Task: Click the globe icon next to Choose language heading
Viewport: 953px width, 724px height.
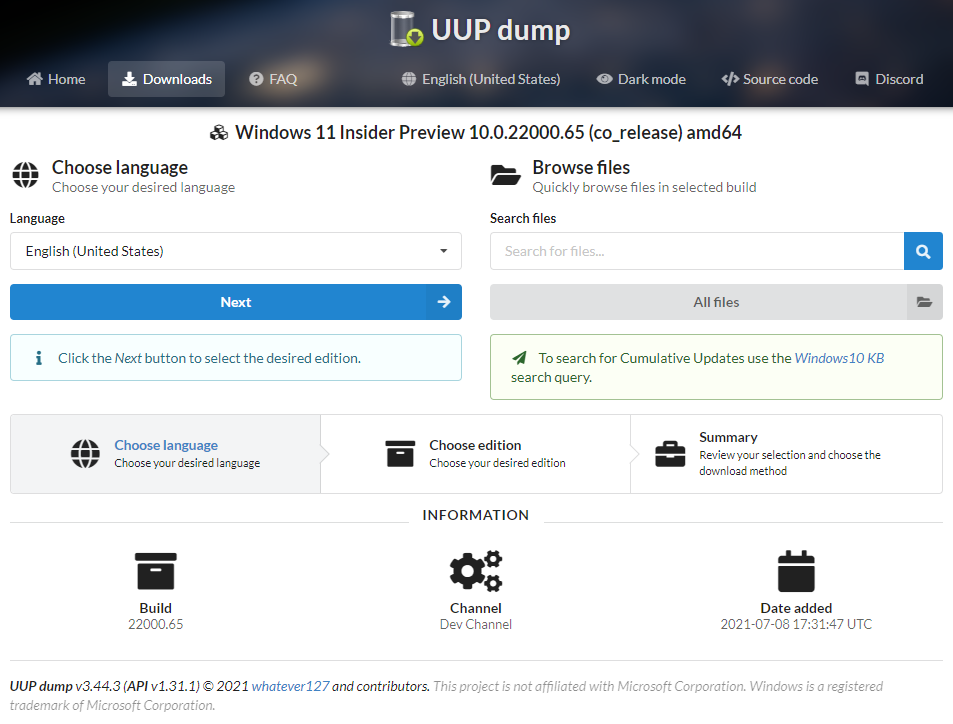Action: click(x=26, y=175)
